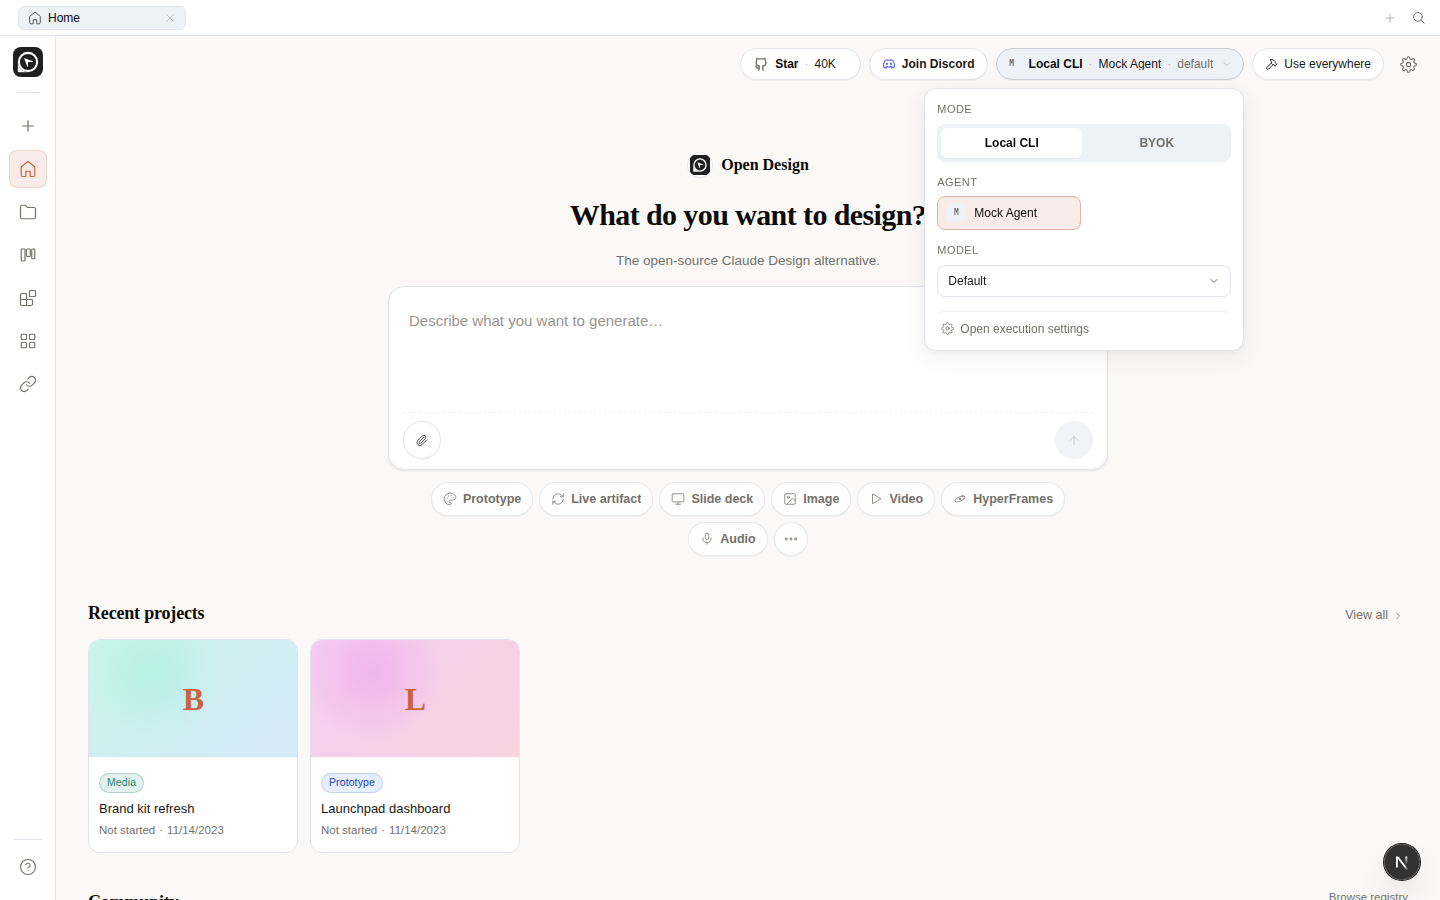1440x900 pixels.
Task: Click the Open Design logo in the sidebar
Action: point(28,62)
